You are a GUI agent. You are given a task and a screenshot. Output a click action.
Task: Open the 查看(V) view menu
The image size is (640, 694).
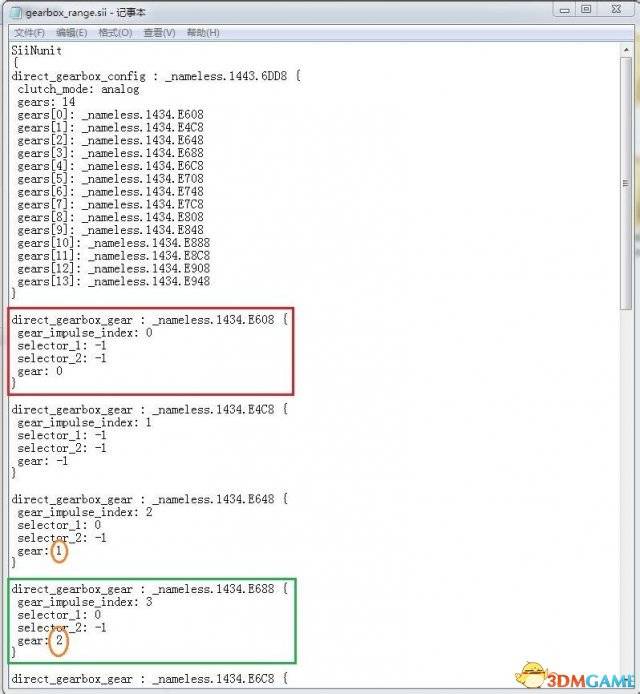tap(158, 33)
